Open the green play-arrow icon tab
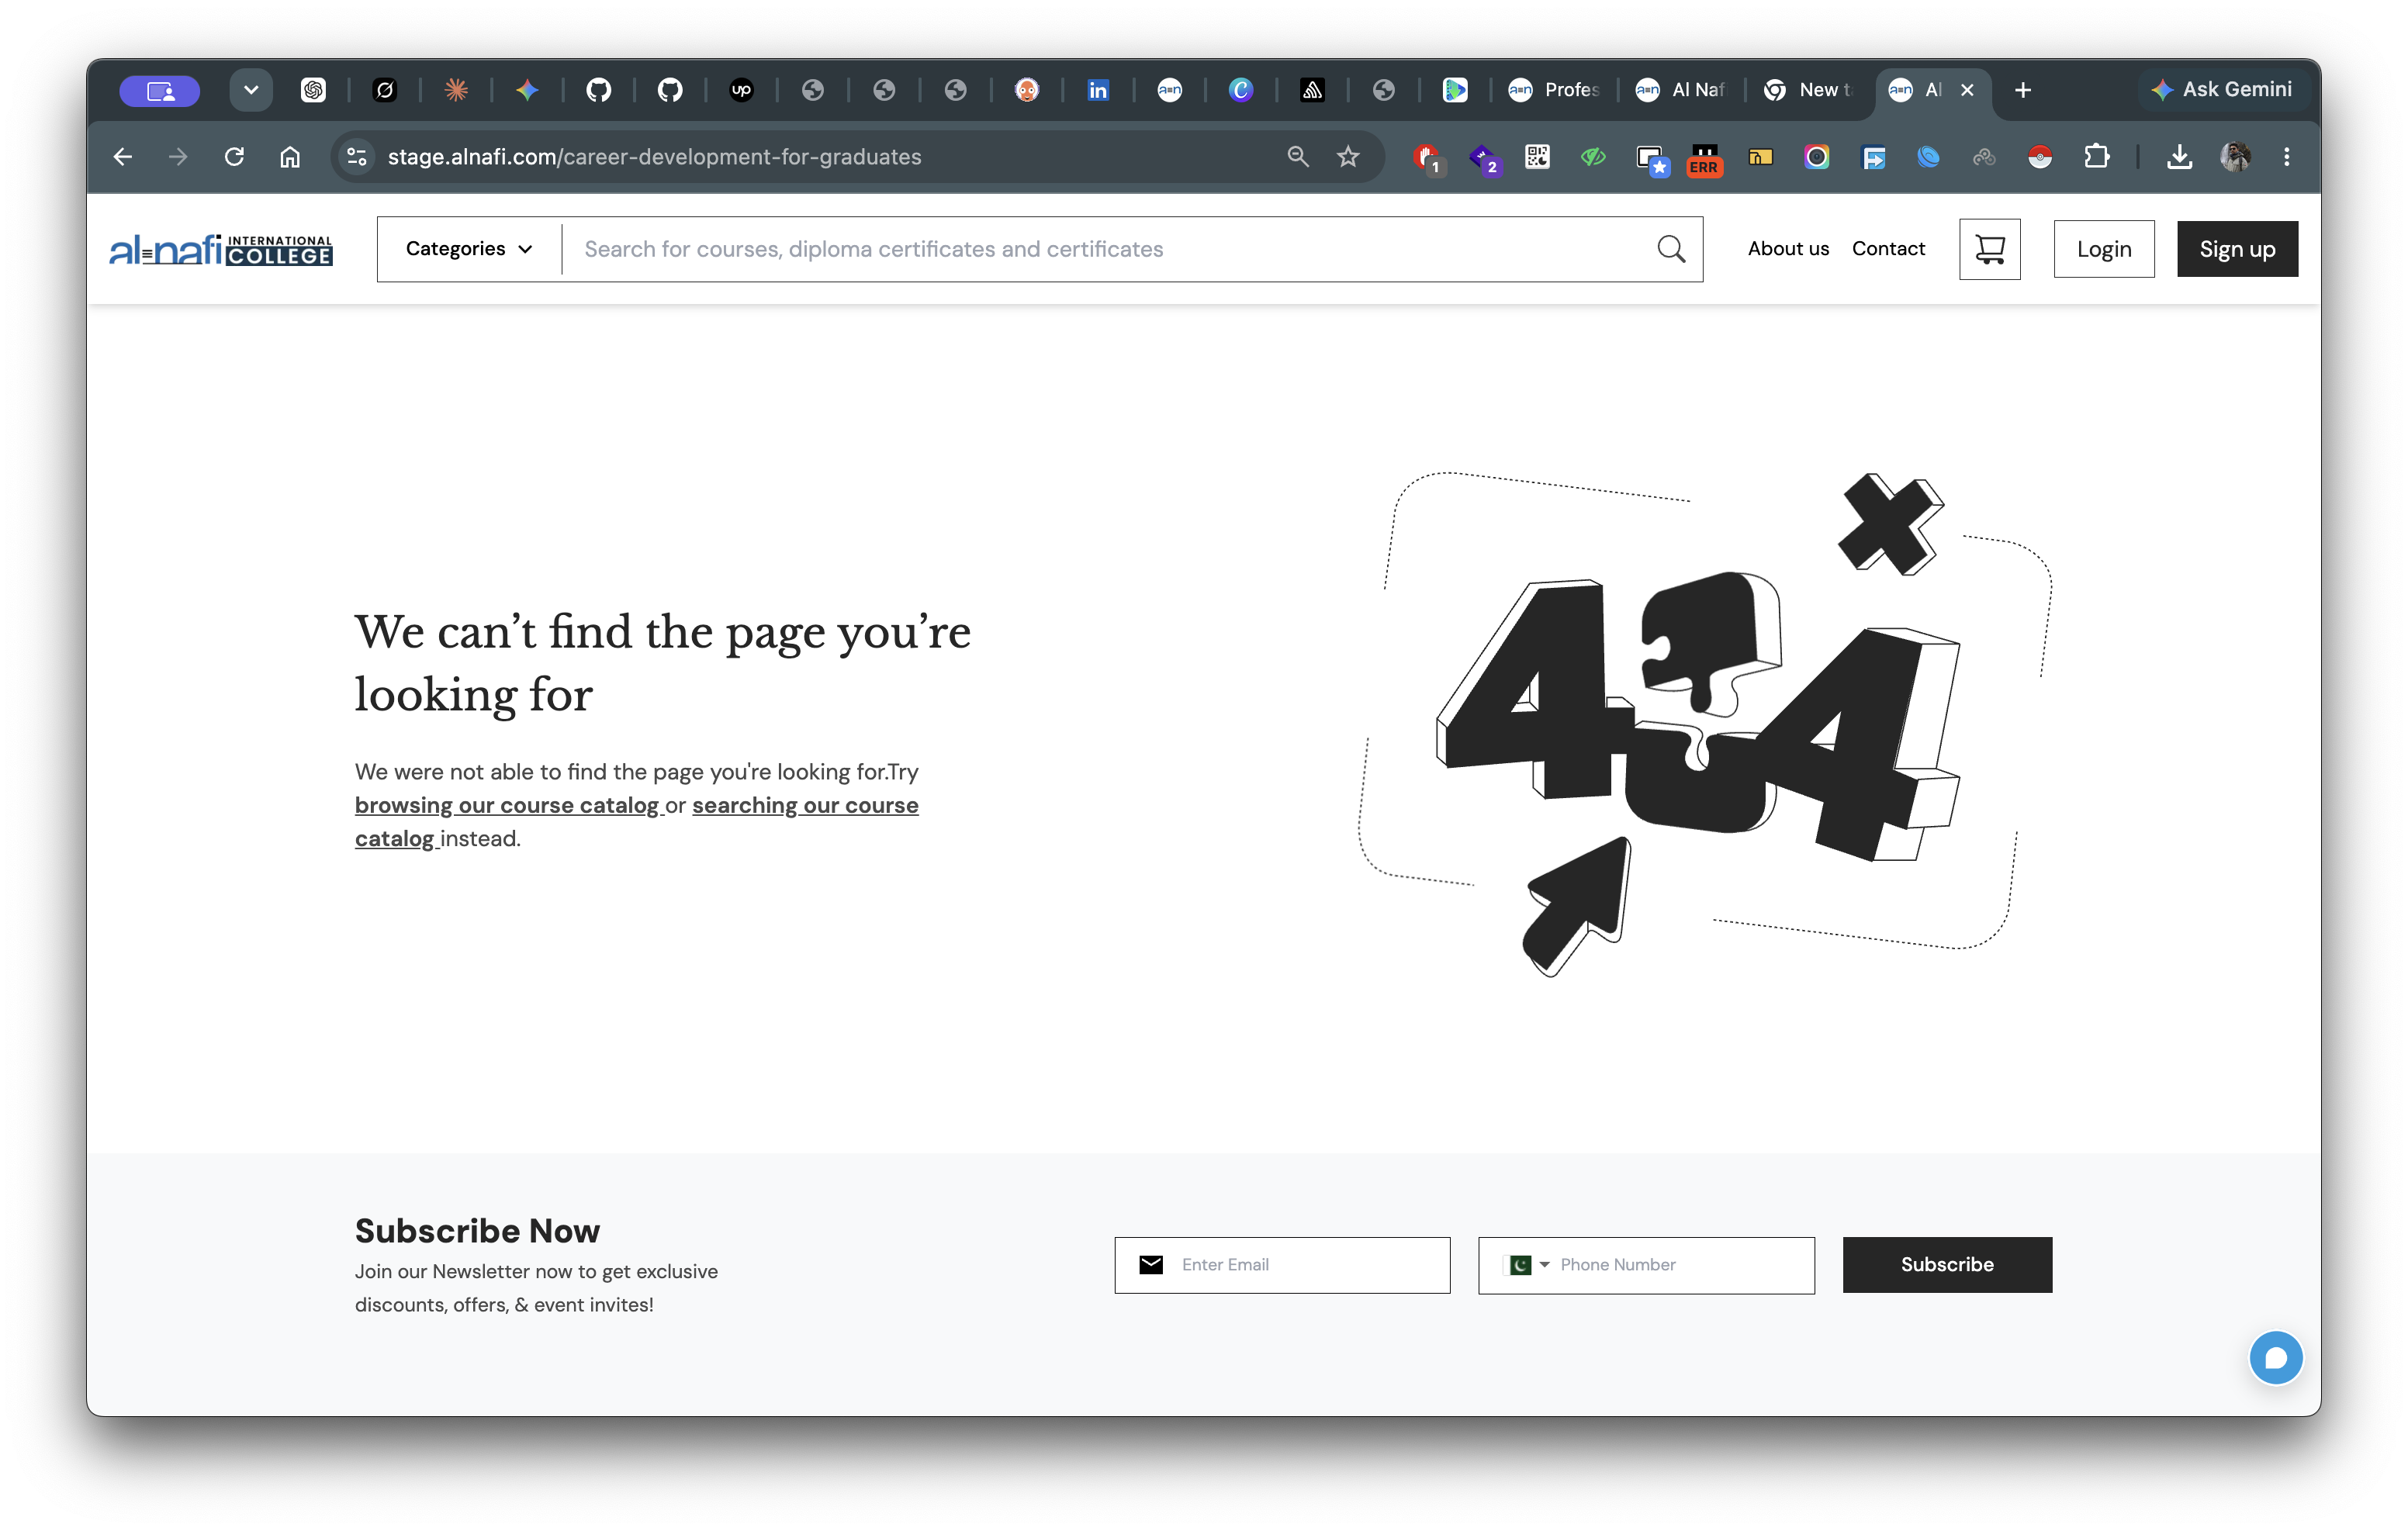 pyautogui.click(x=1455, y=90)
